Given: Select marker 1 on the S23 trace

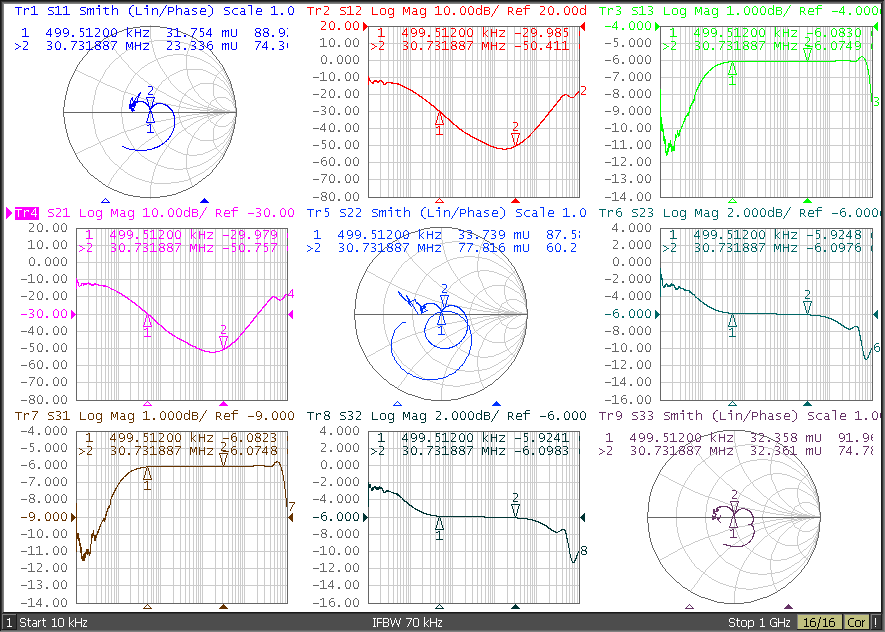Looking at the screenshot, I should pyautogui.click(x=732, y=321).
